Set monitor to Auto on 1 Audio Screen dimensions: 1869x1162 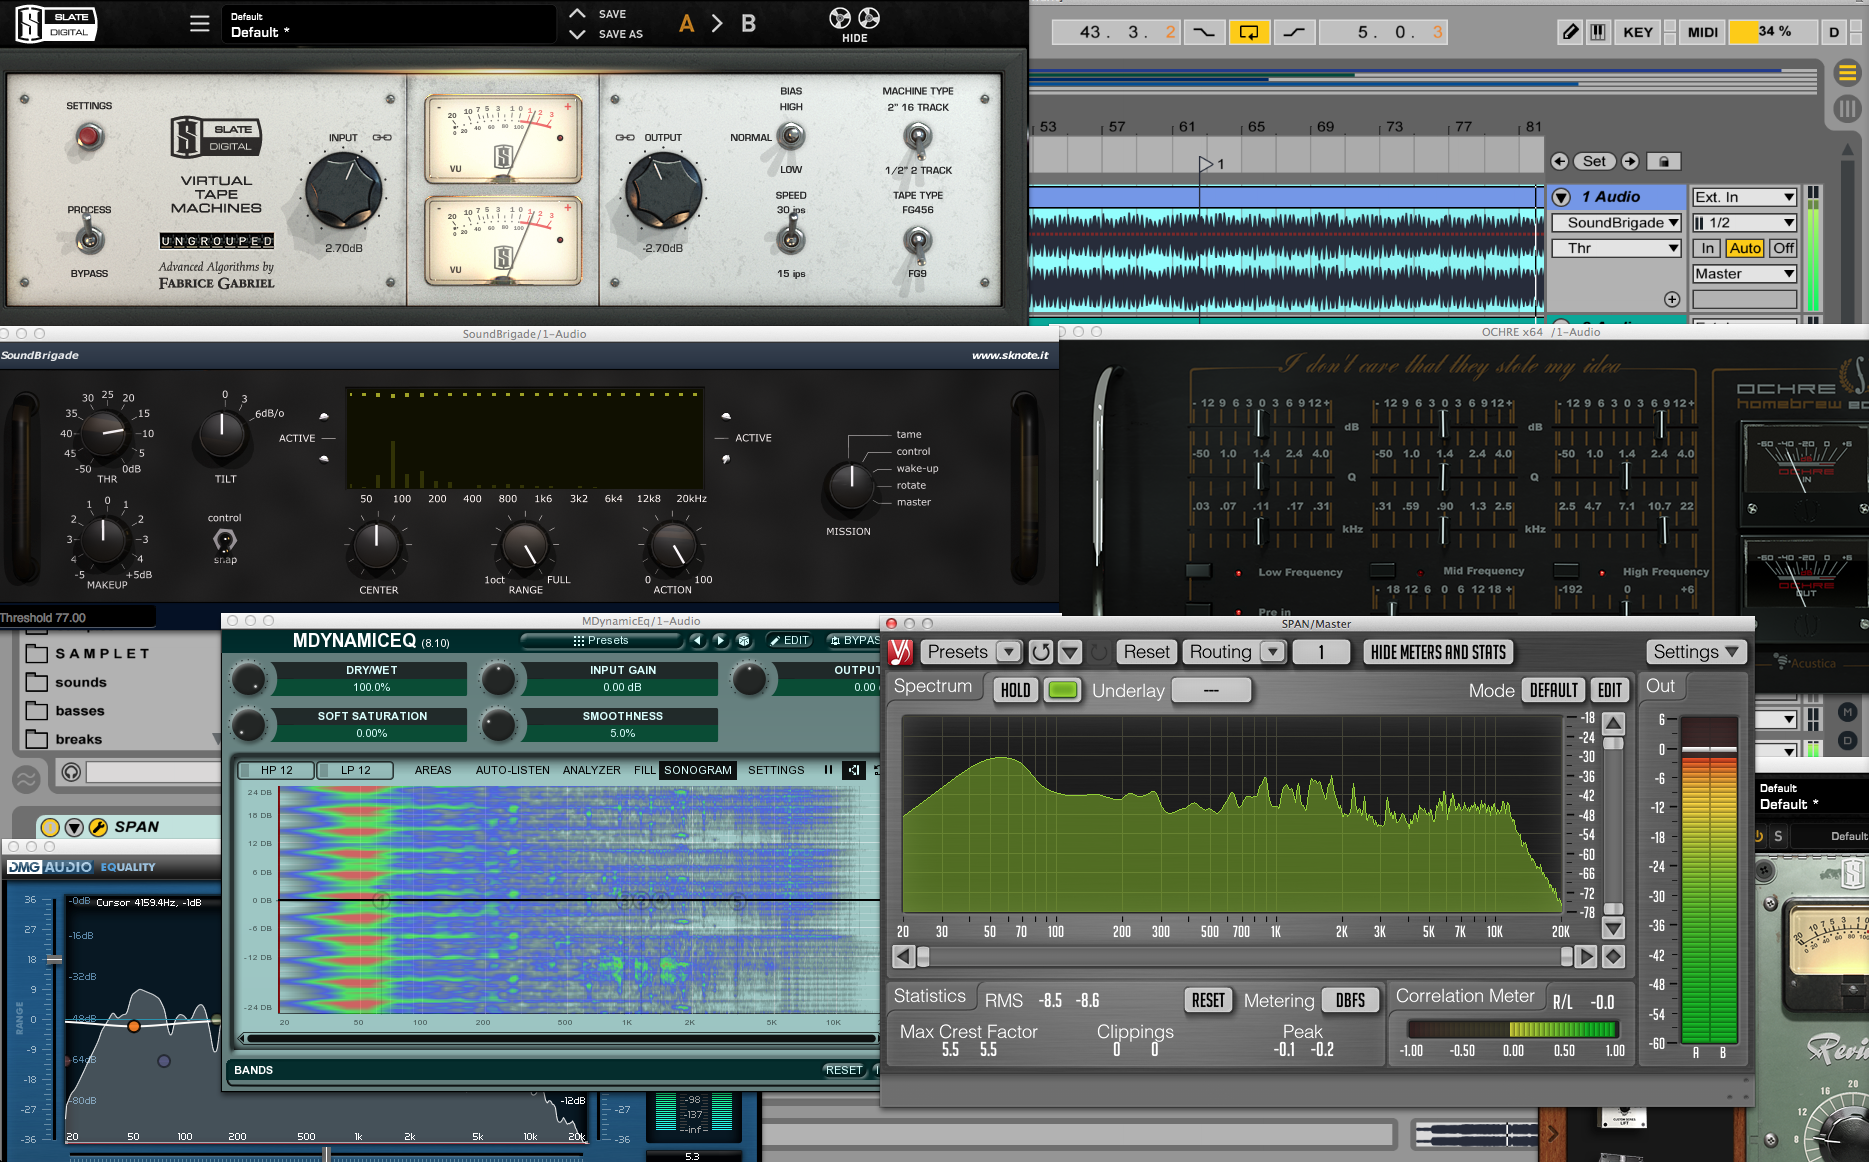tap(1745, 248)
